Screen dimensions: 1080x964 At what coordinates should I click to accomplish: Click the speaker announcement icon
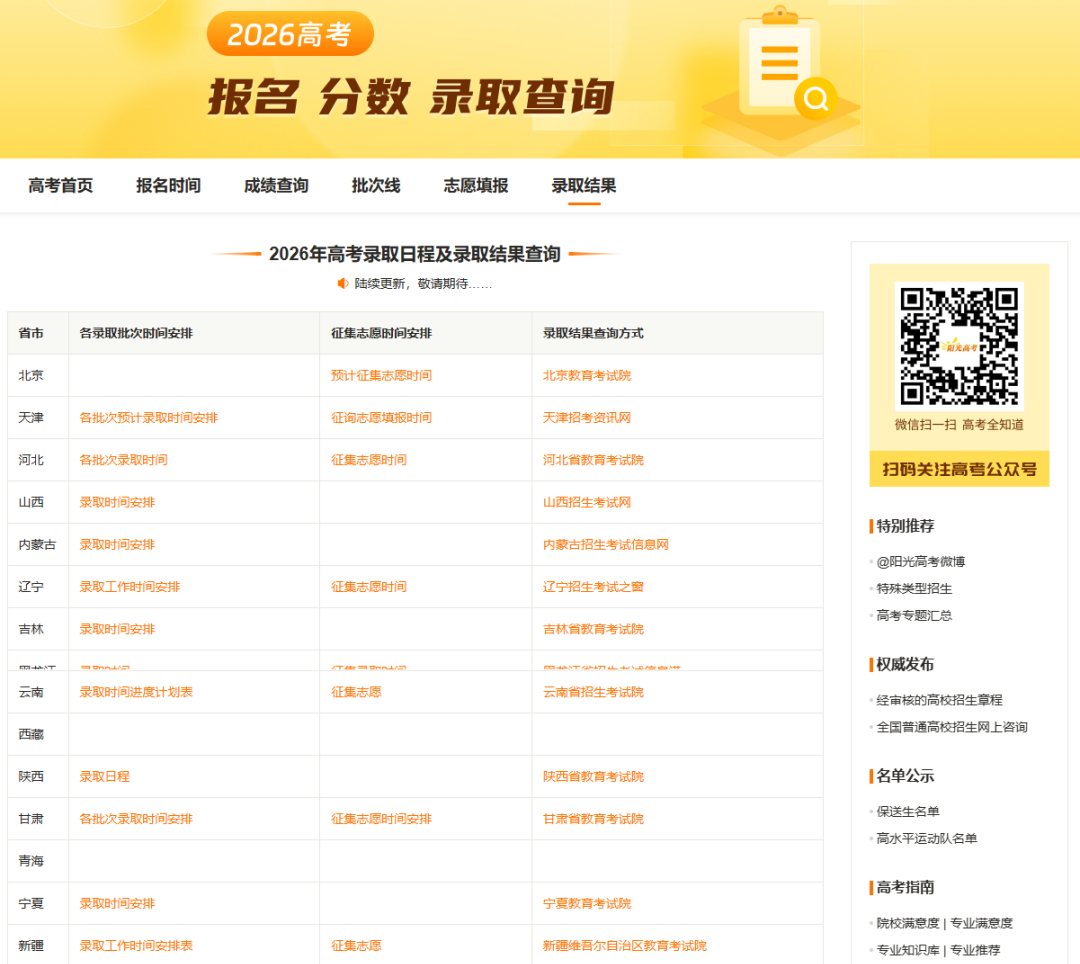click(342, 284)
